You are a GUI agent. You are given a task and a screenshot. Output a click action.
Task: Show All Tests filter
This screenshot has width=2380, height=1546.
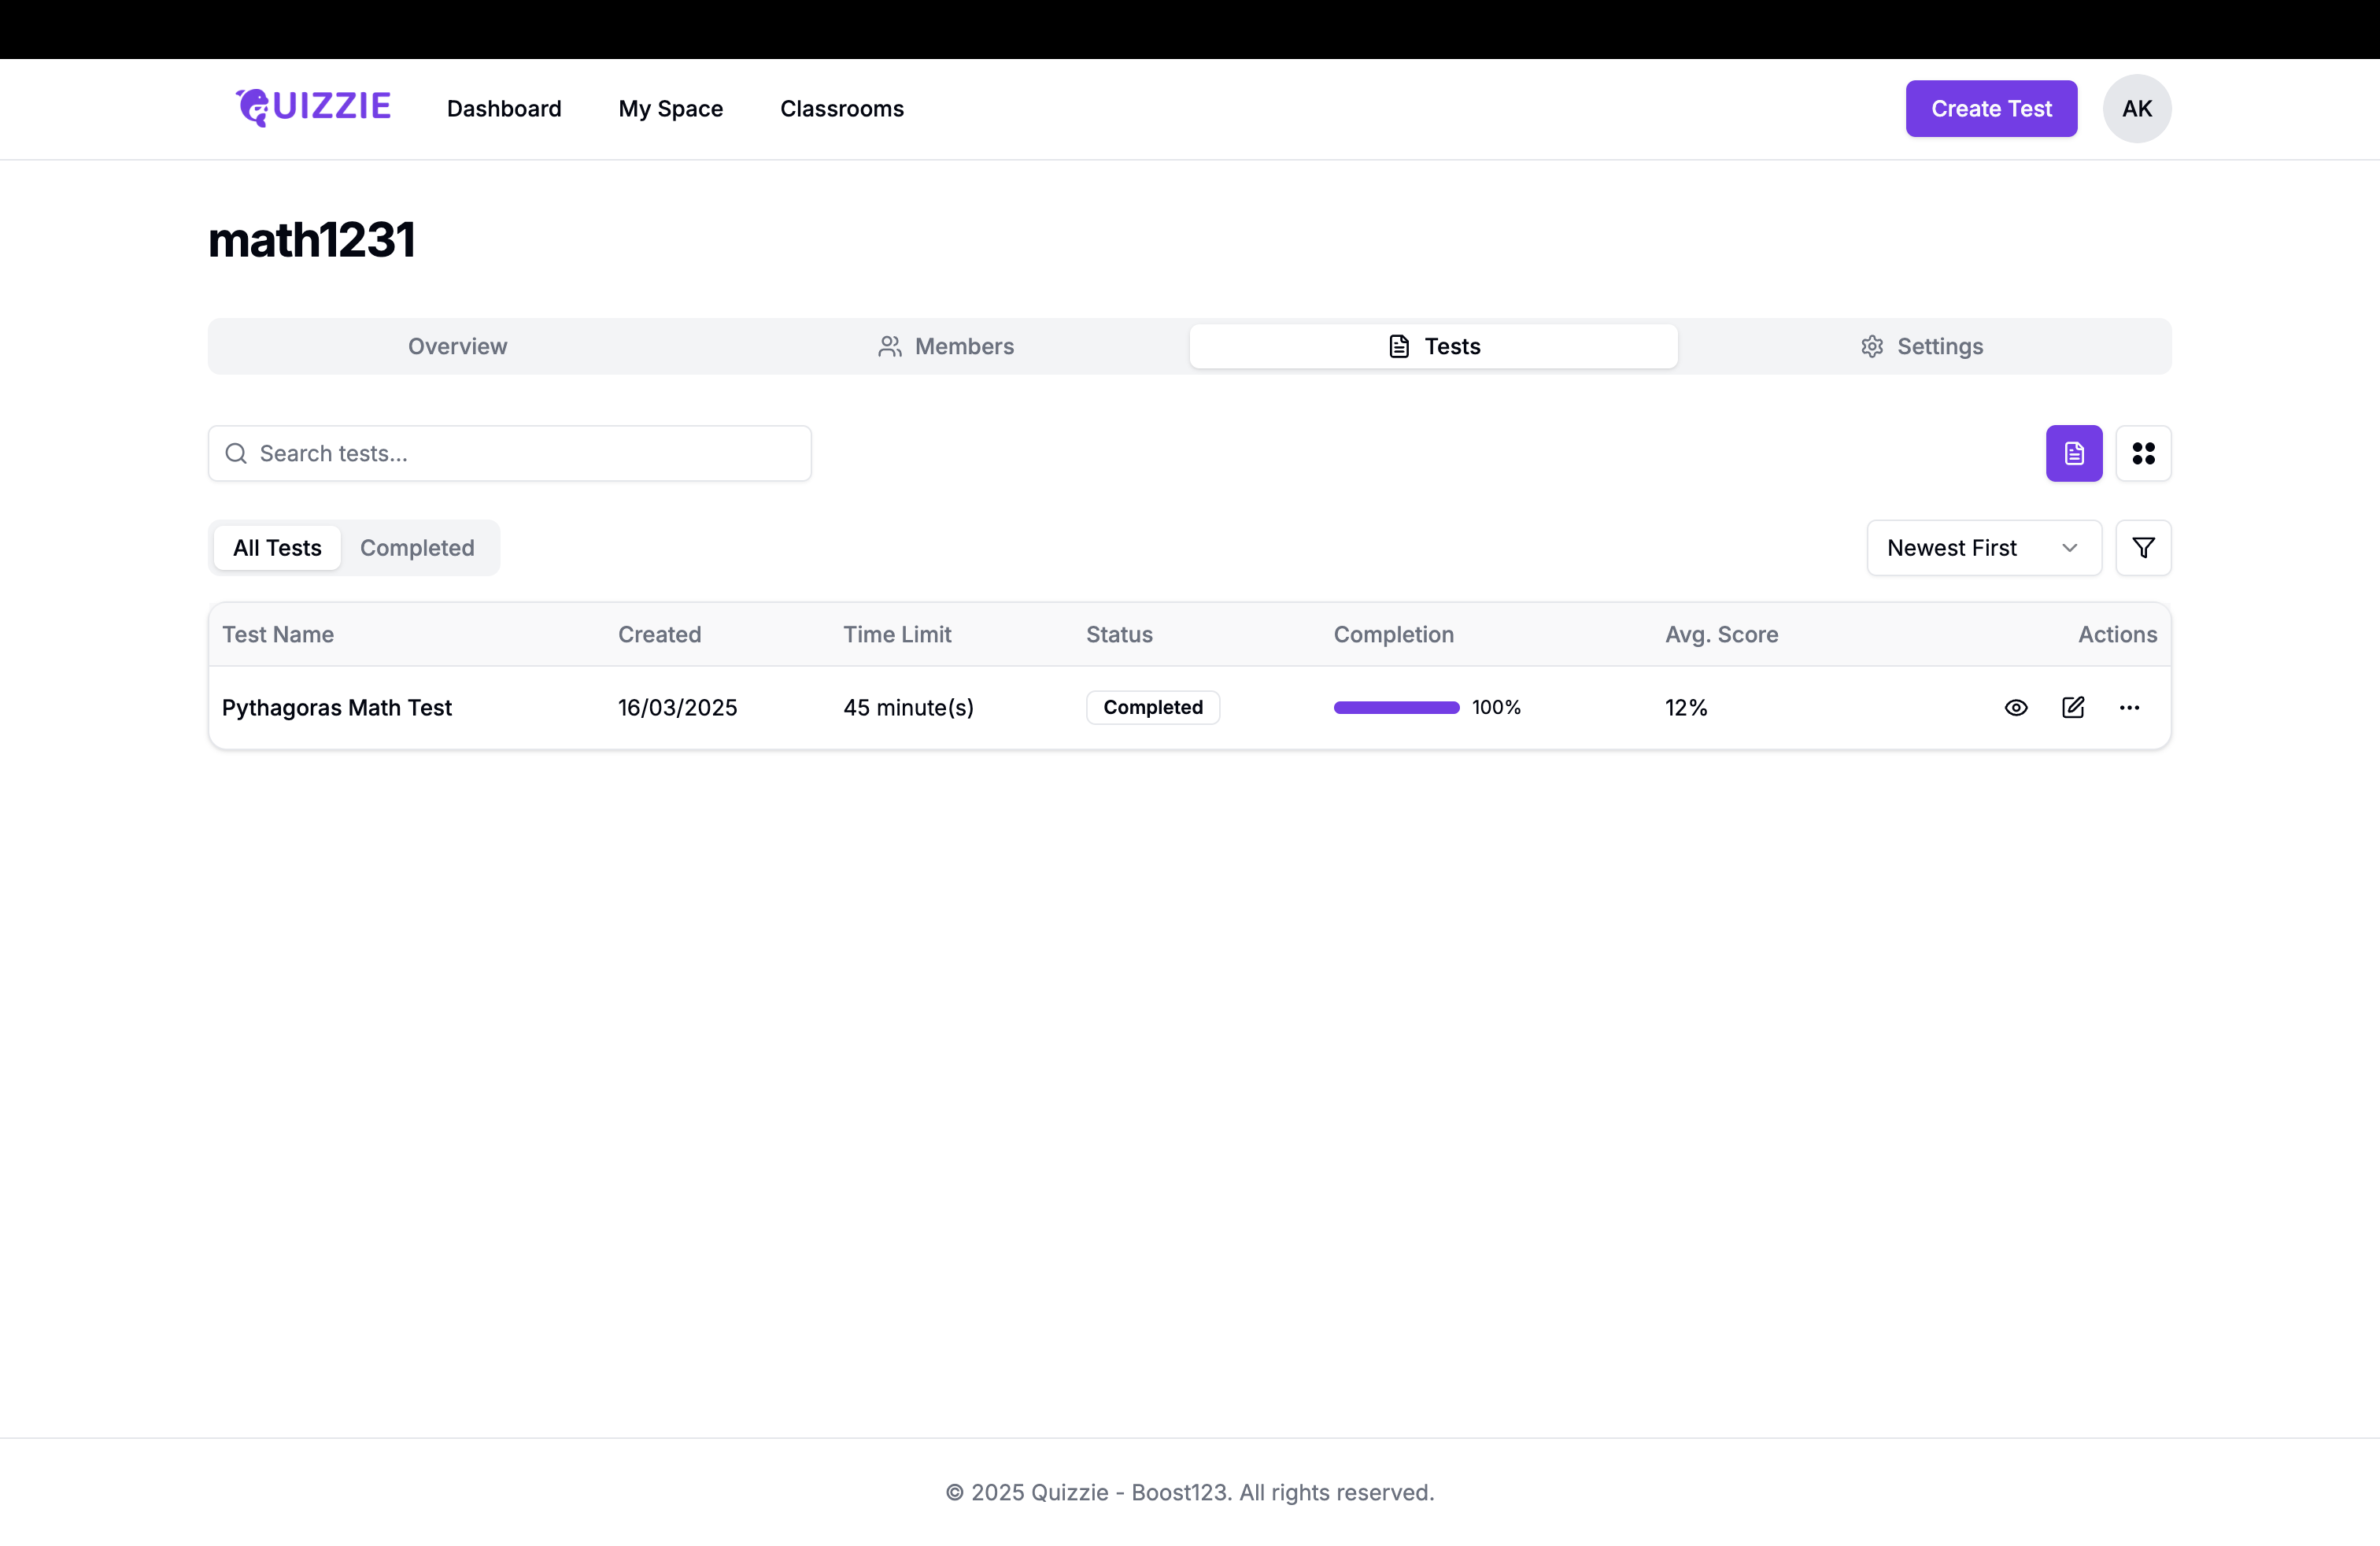pos(277,547)
